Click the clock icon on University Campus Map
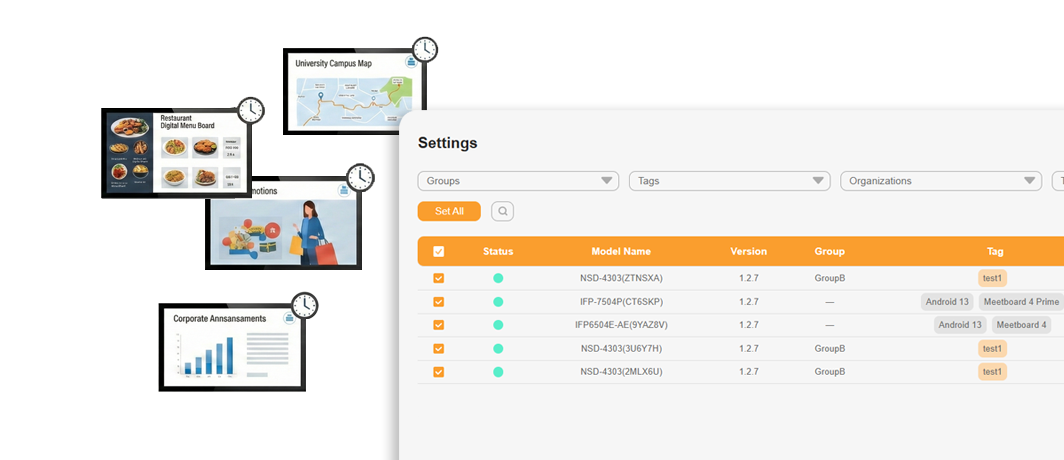Image resolution: width=1064 pixels, height=460 pixels. tap(425, 49)
